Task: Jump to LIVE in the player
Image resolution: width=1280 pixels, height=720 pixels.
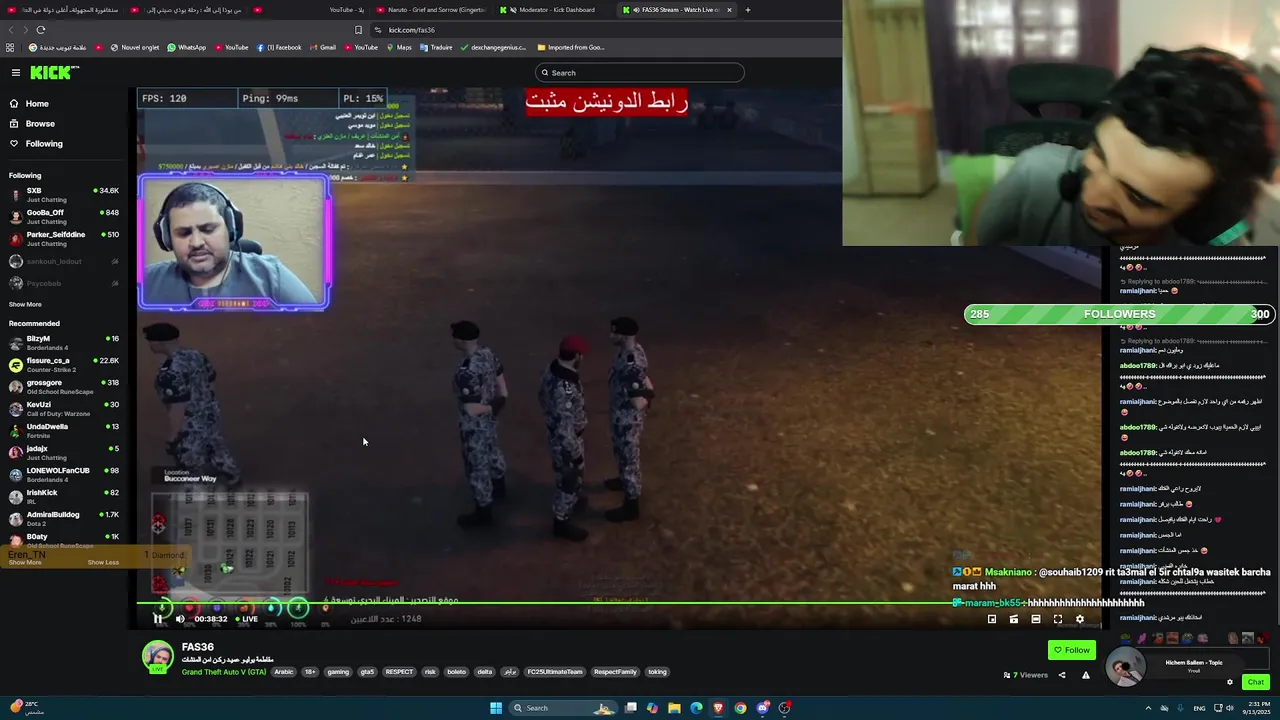Action: (246, 619)
